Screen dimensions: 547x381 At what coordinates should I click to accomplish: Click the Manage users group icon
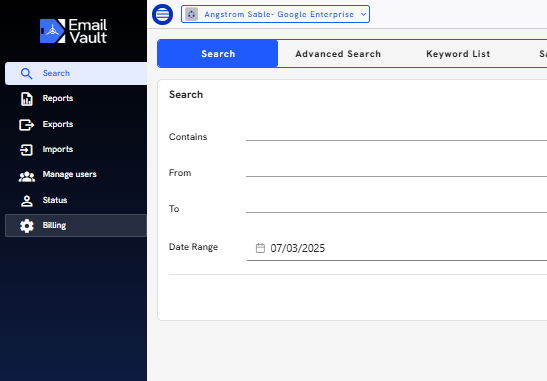click(27, 176)
